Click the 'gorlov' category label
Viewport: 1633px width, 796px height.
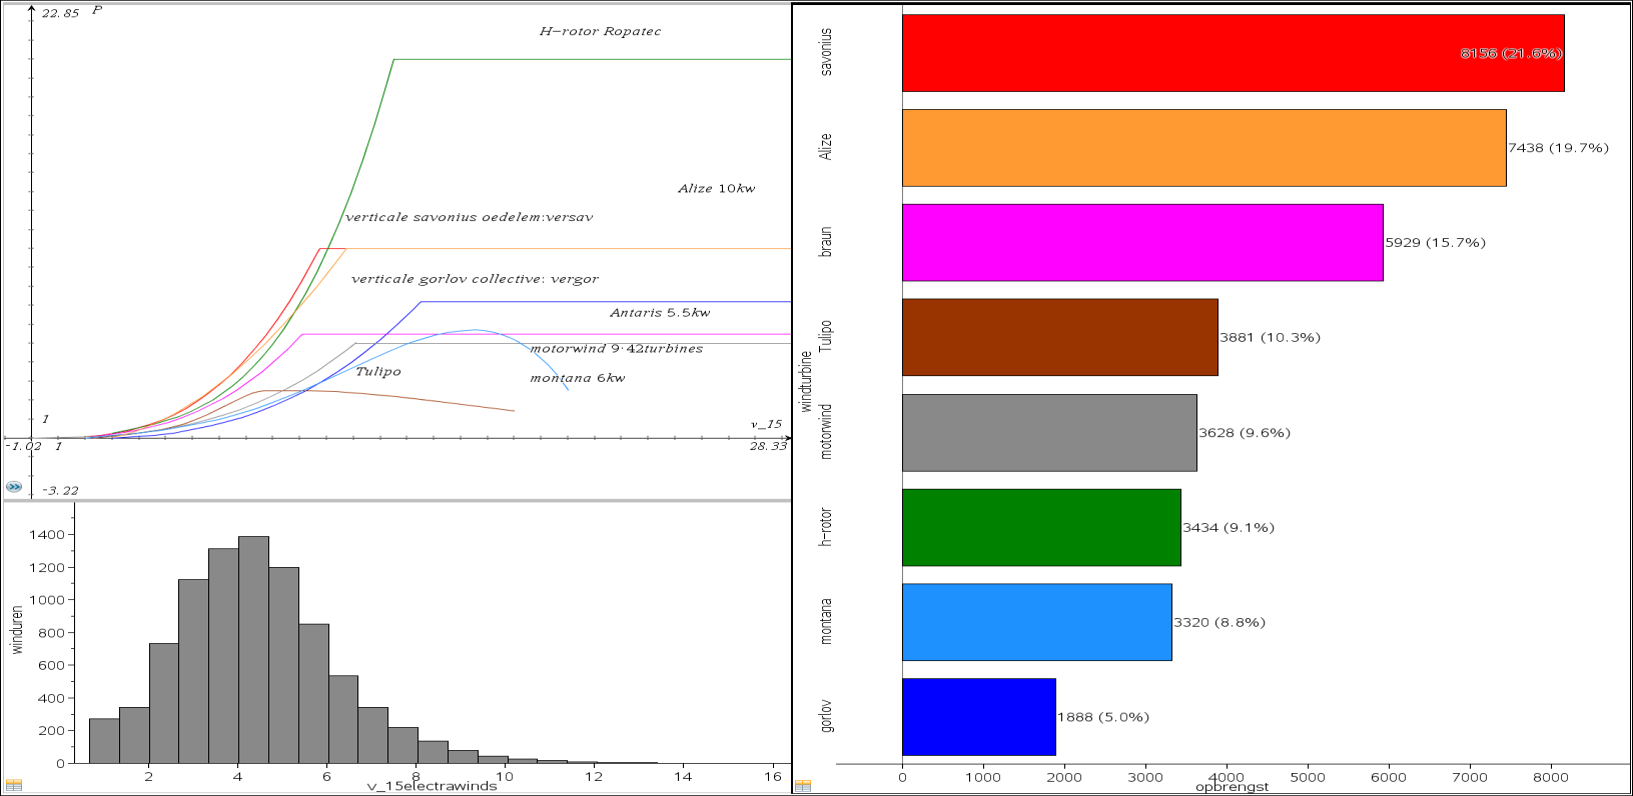[826, 716]
